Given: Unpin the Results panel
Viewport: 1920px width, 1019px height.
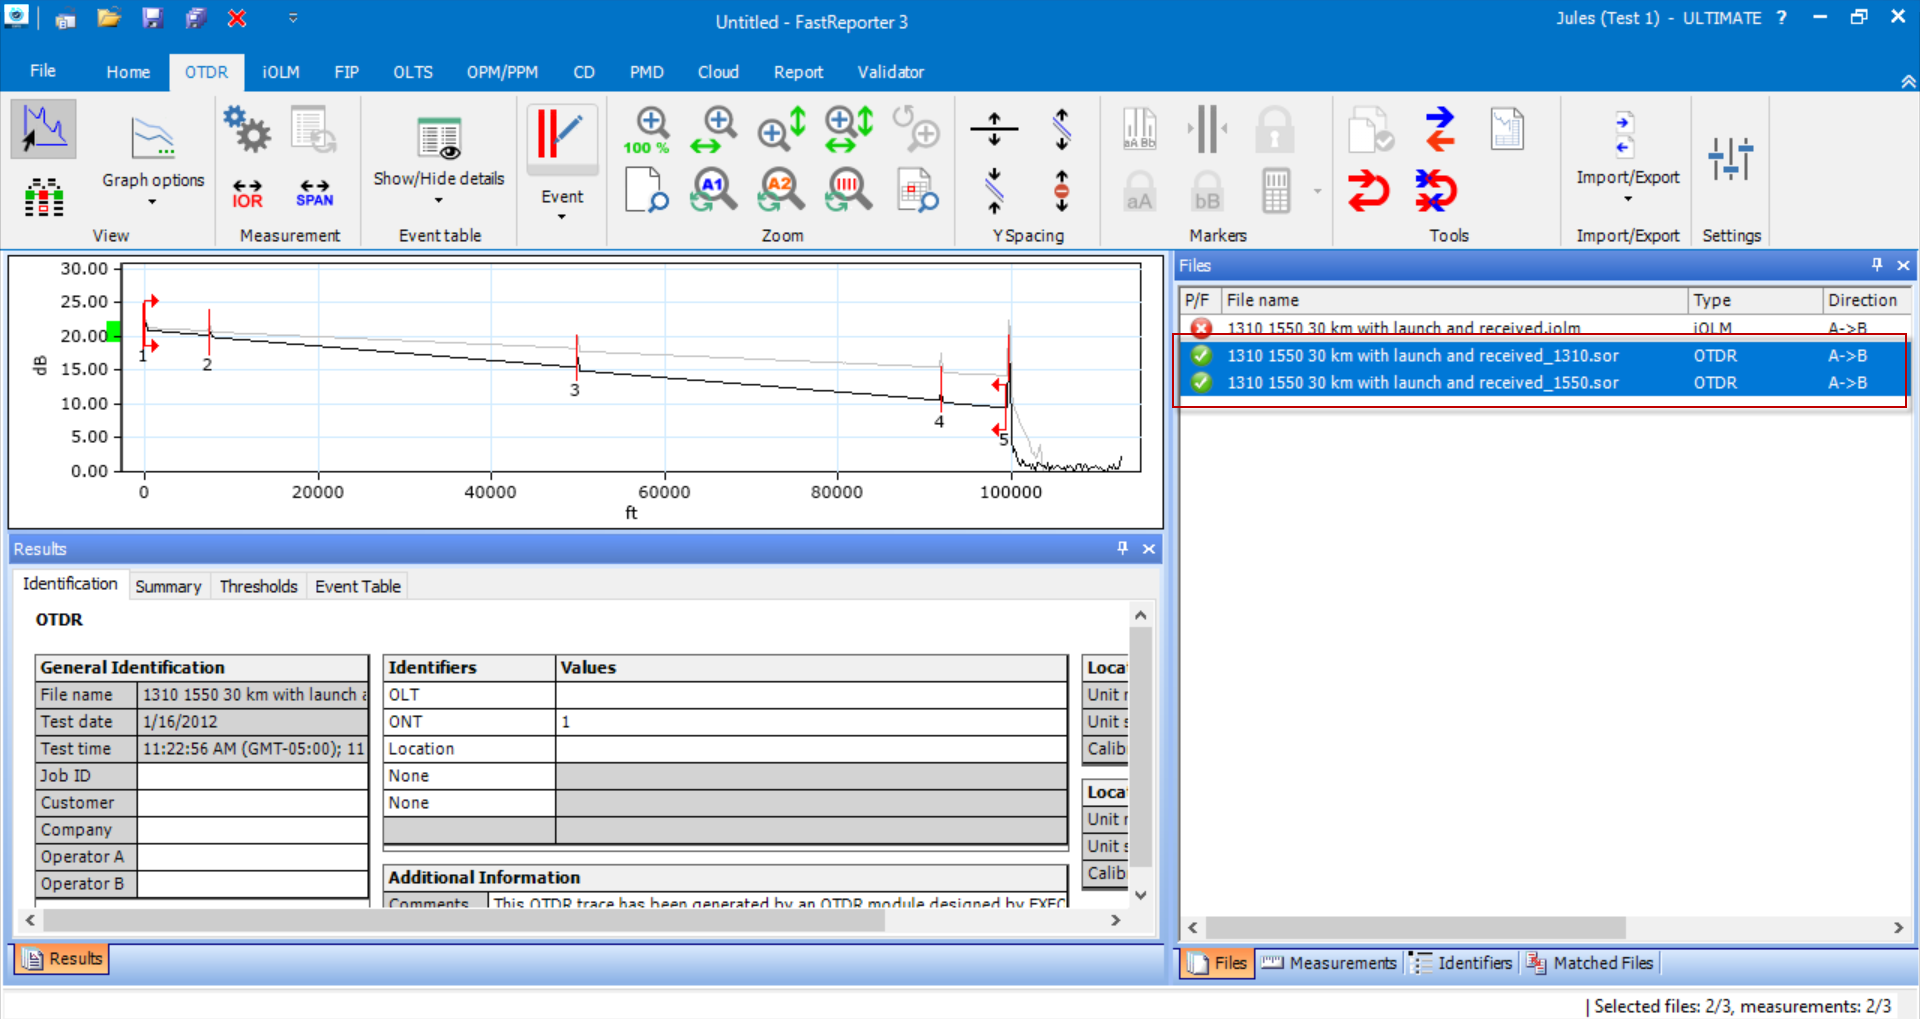Looking at the screenshot, I should [x=1121, y=548].
